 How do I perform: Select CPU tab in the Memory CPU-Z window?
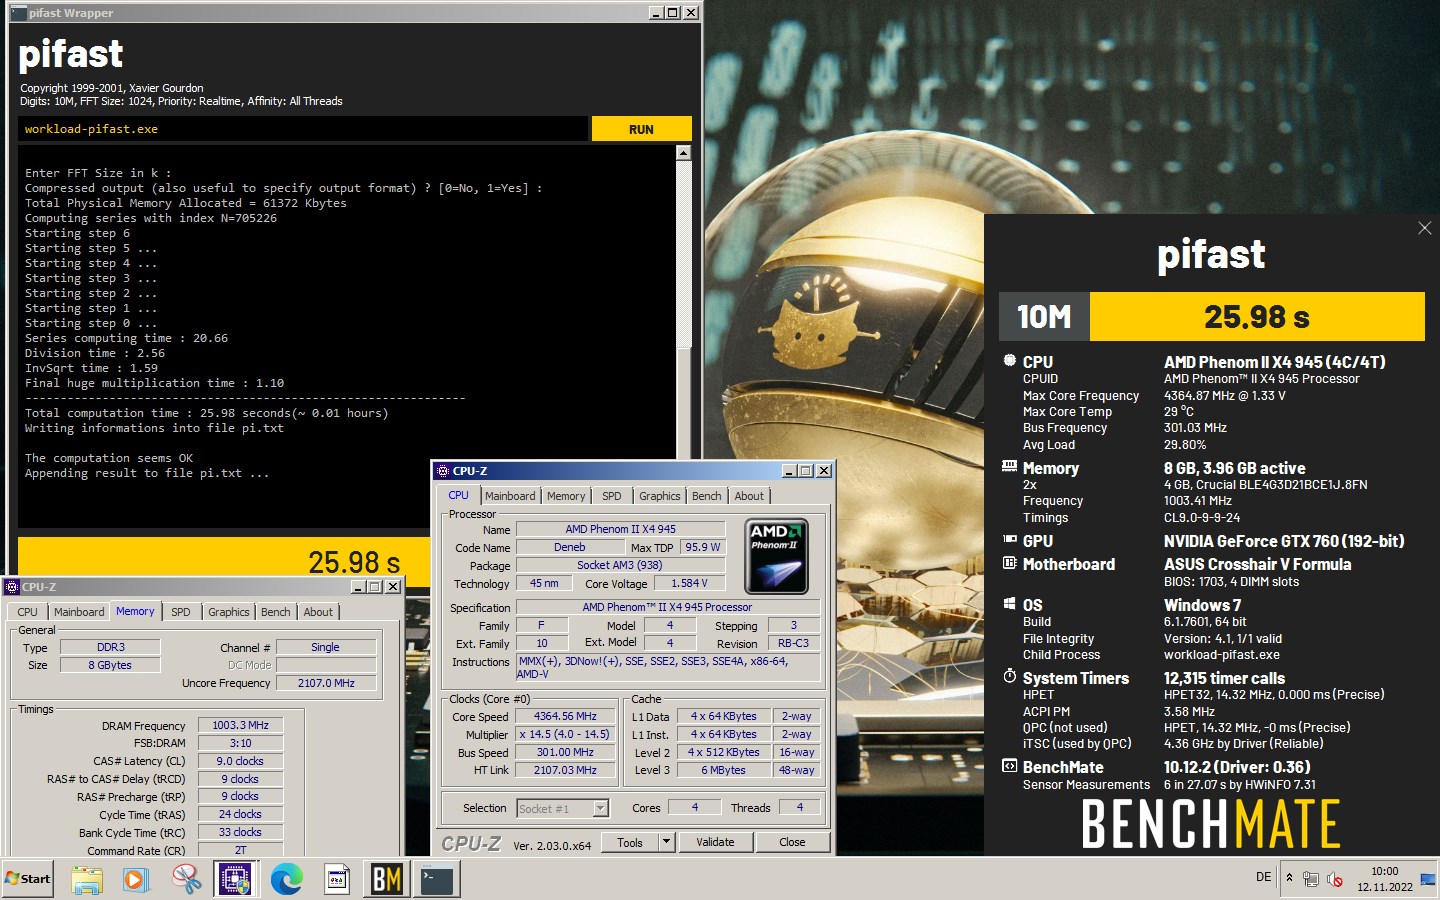(28, 612)
